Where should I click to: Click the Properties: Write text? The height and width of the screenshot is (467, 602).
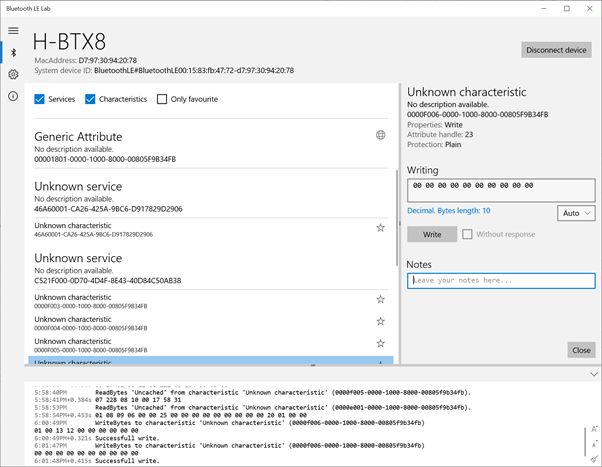coord(435,125)
